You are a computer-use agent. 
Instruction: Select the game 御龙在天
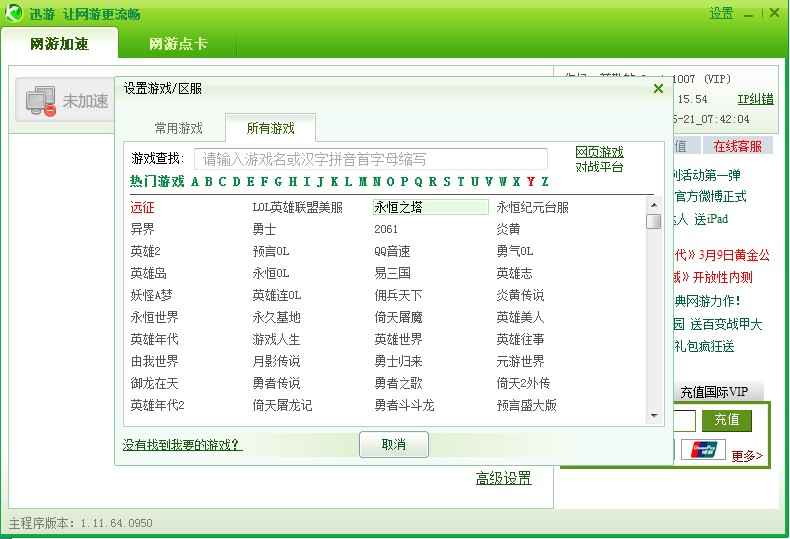click(x=154, y=383)
